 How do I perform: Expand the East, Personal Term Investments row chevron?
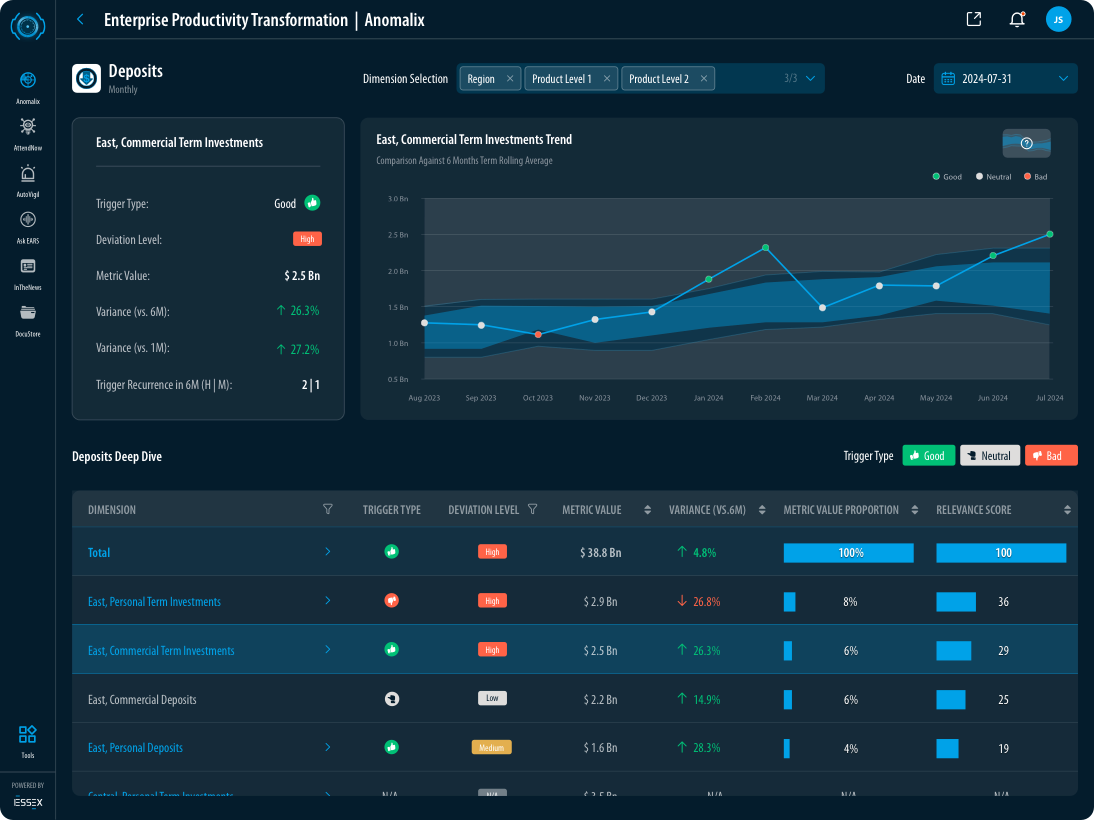tap(327, 601)
